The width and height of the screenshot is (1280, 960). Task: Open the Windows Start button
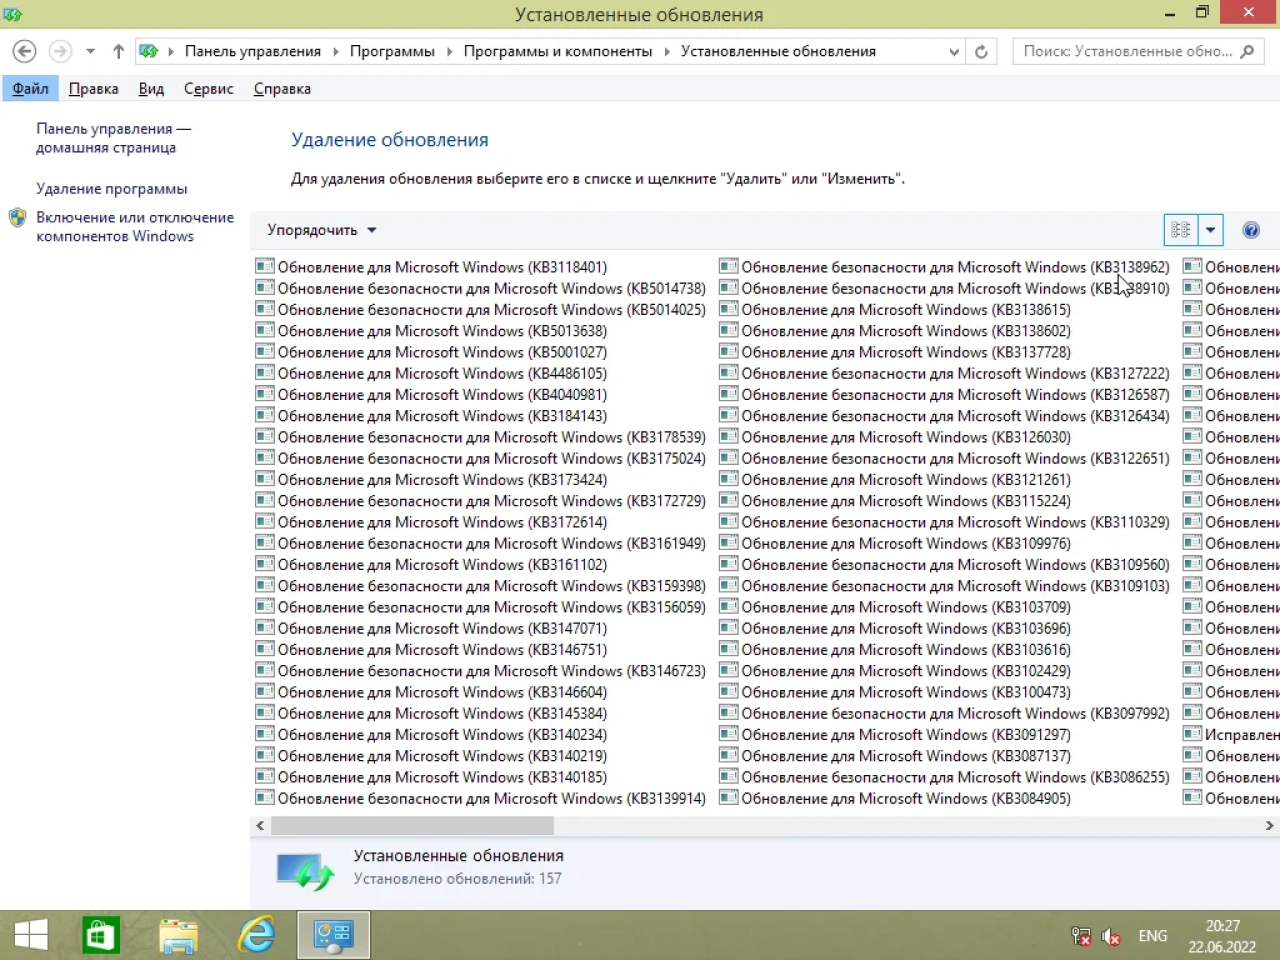(31, 935)
